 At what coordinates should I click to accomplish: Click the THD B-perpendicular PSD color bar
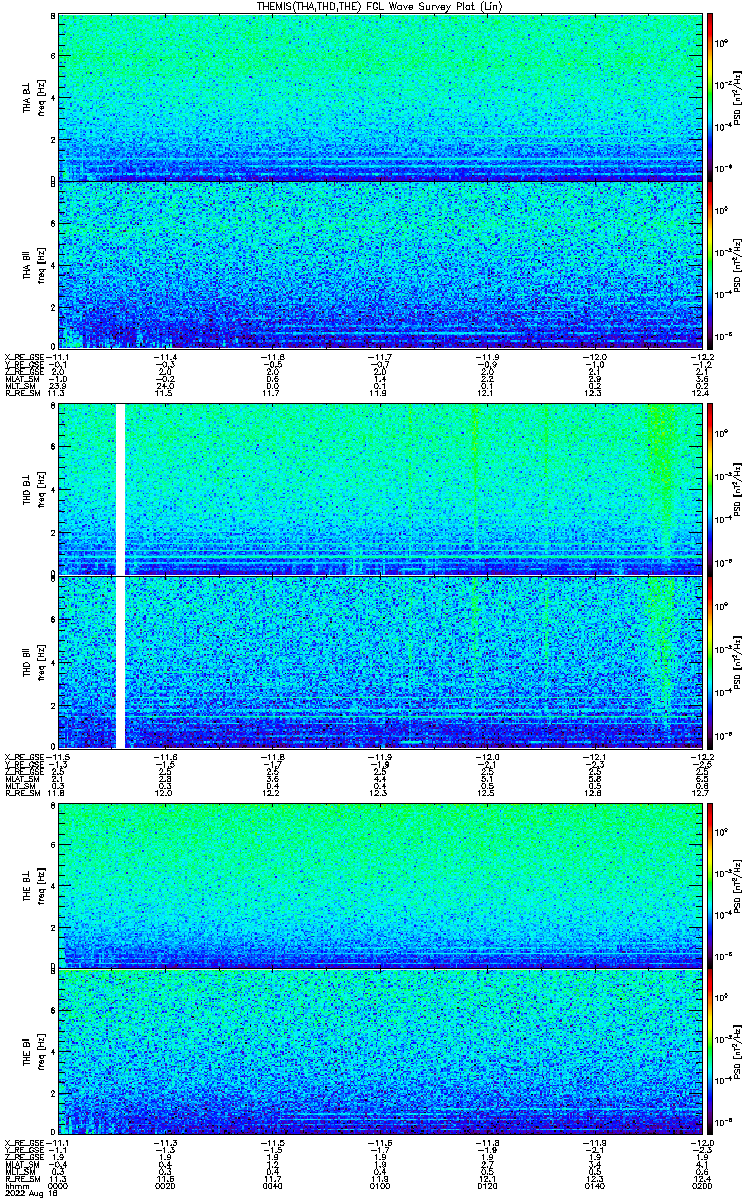point(711,489)
